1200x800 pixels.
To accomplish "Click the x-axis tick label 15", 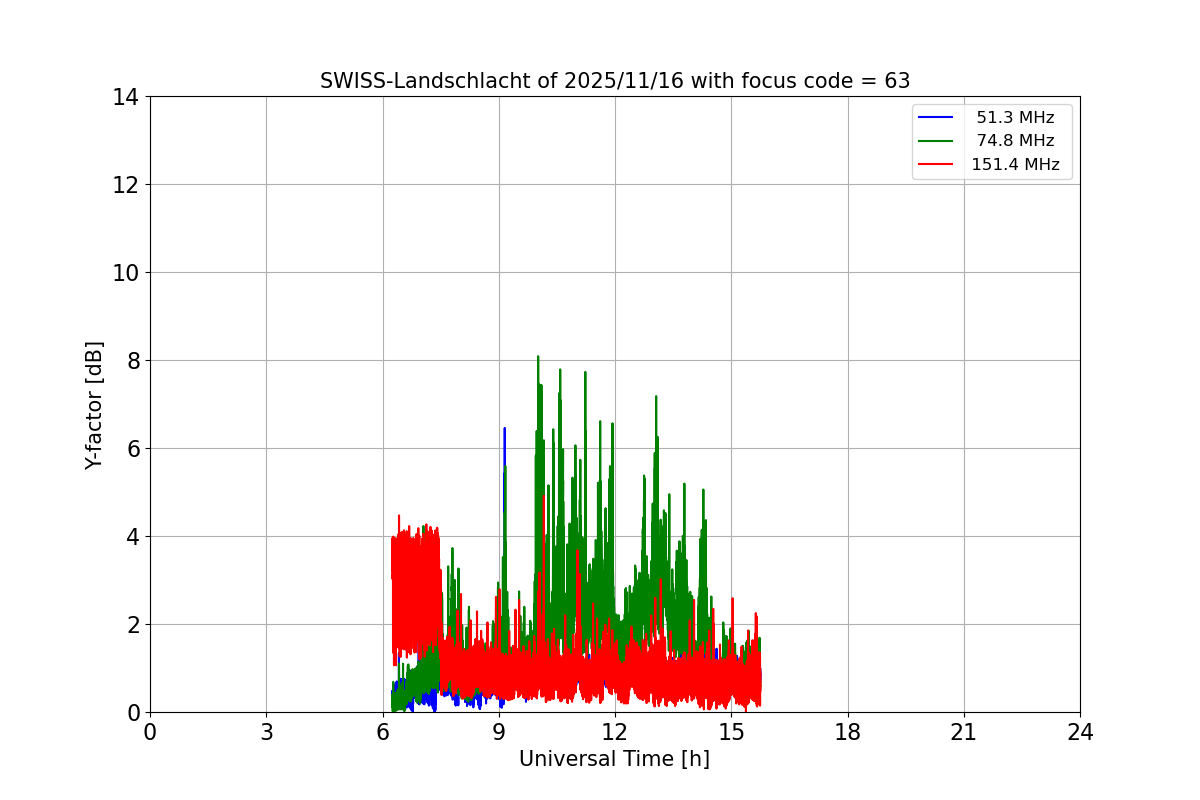I will coord(731,732).
